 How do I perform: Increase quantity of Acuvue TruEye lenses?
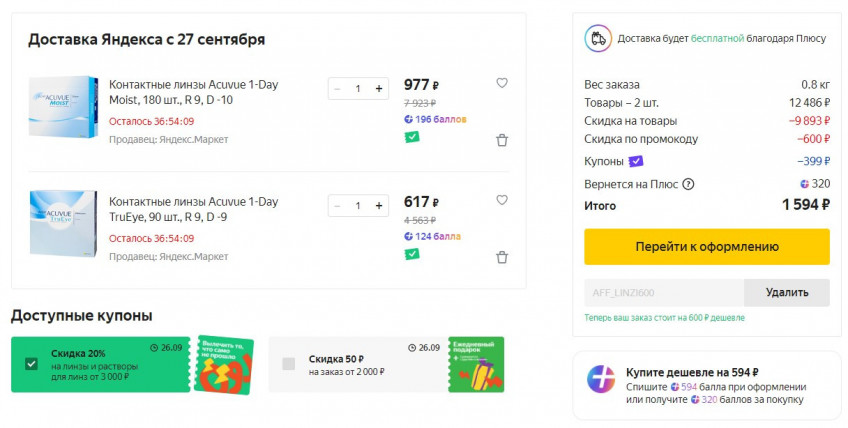(379, 205)
